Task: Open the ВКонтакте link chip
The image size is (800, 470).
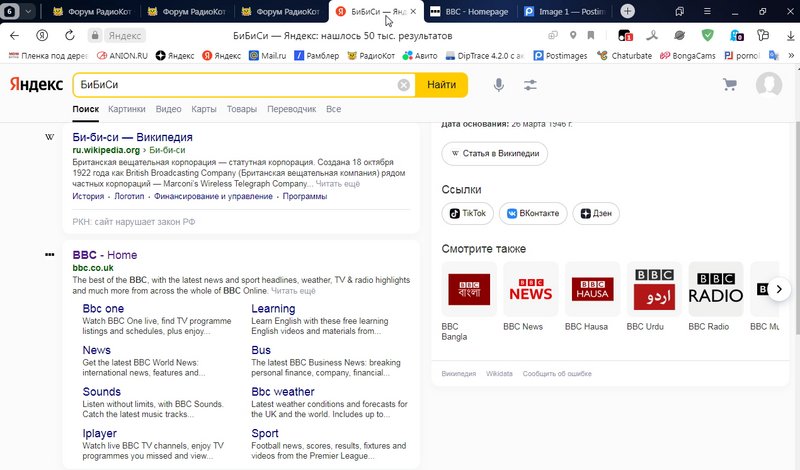Action: [x=533, y=213]
